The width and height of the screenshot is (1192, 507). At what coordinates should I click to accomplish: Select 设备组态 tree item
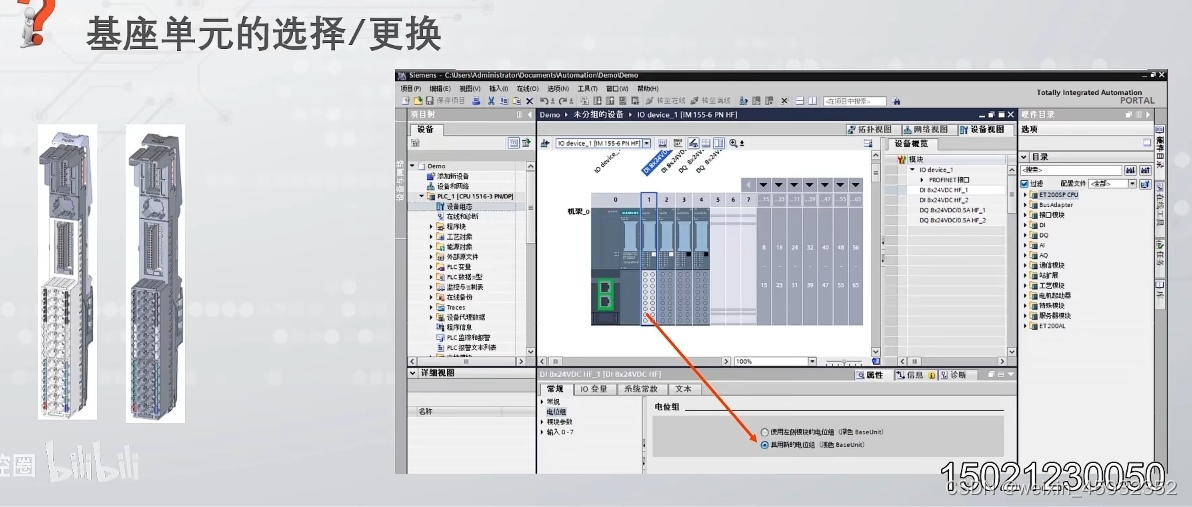point(459,206)
